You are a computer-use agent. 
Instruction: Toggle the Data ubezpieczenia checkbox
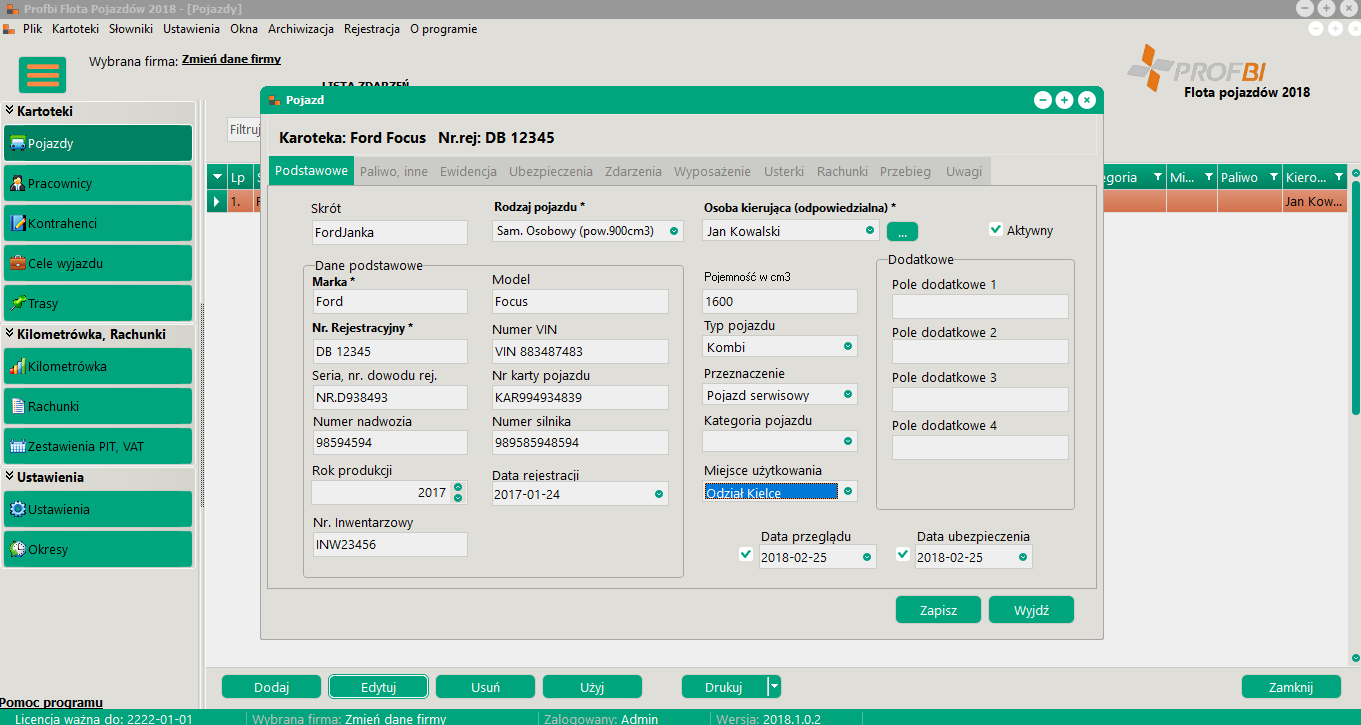pyautogui.click(x=903, y=555)
